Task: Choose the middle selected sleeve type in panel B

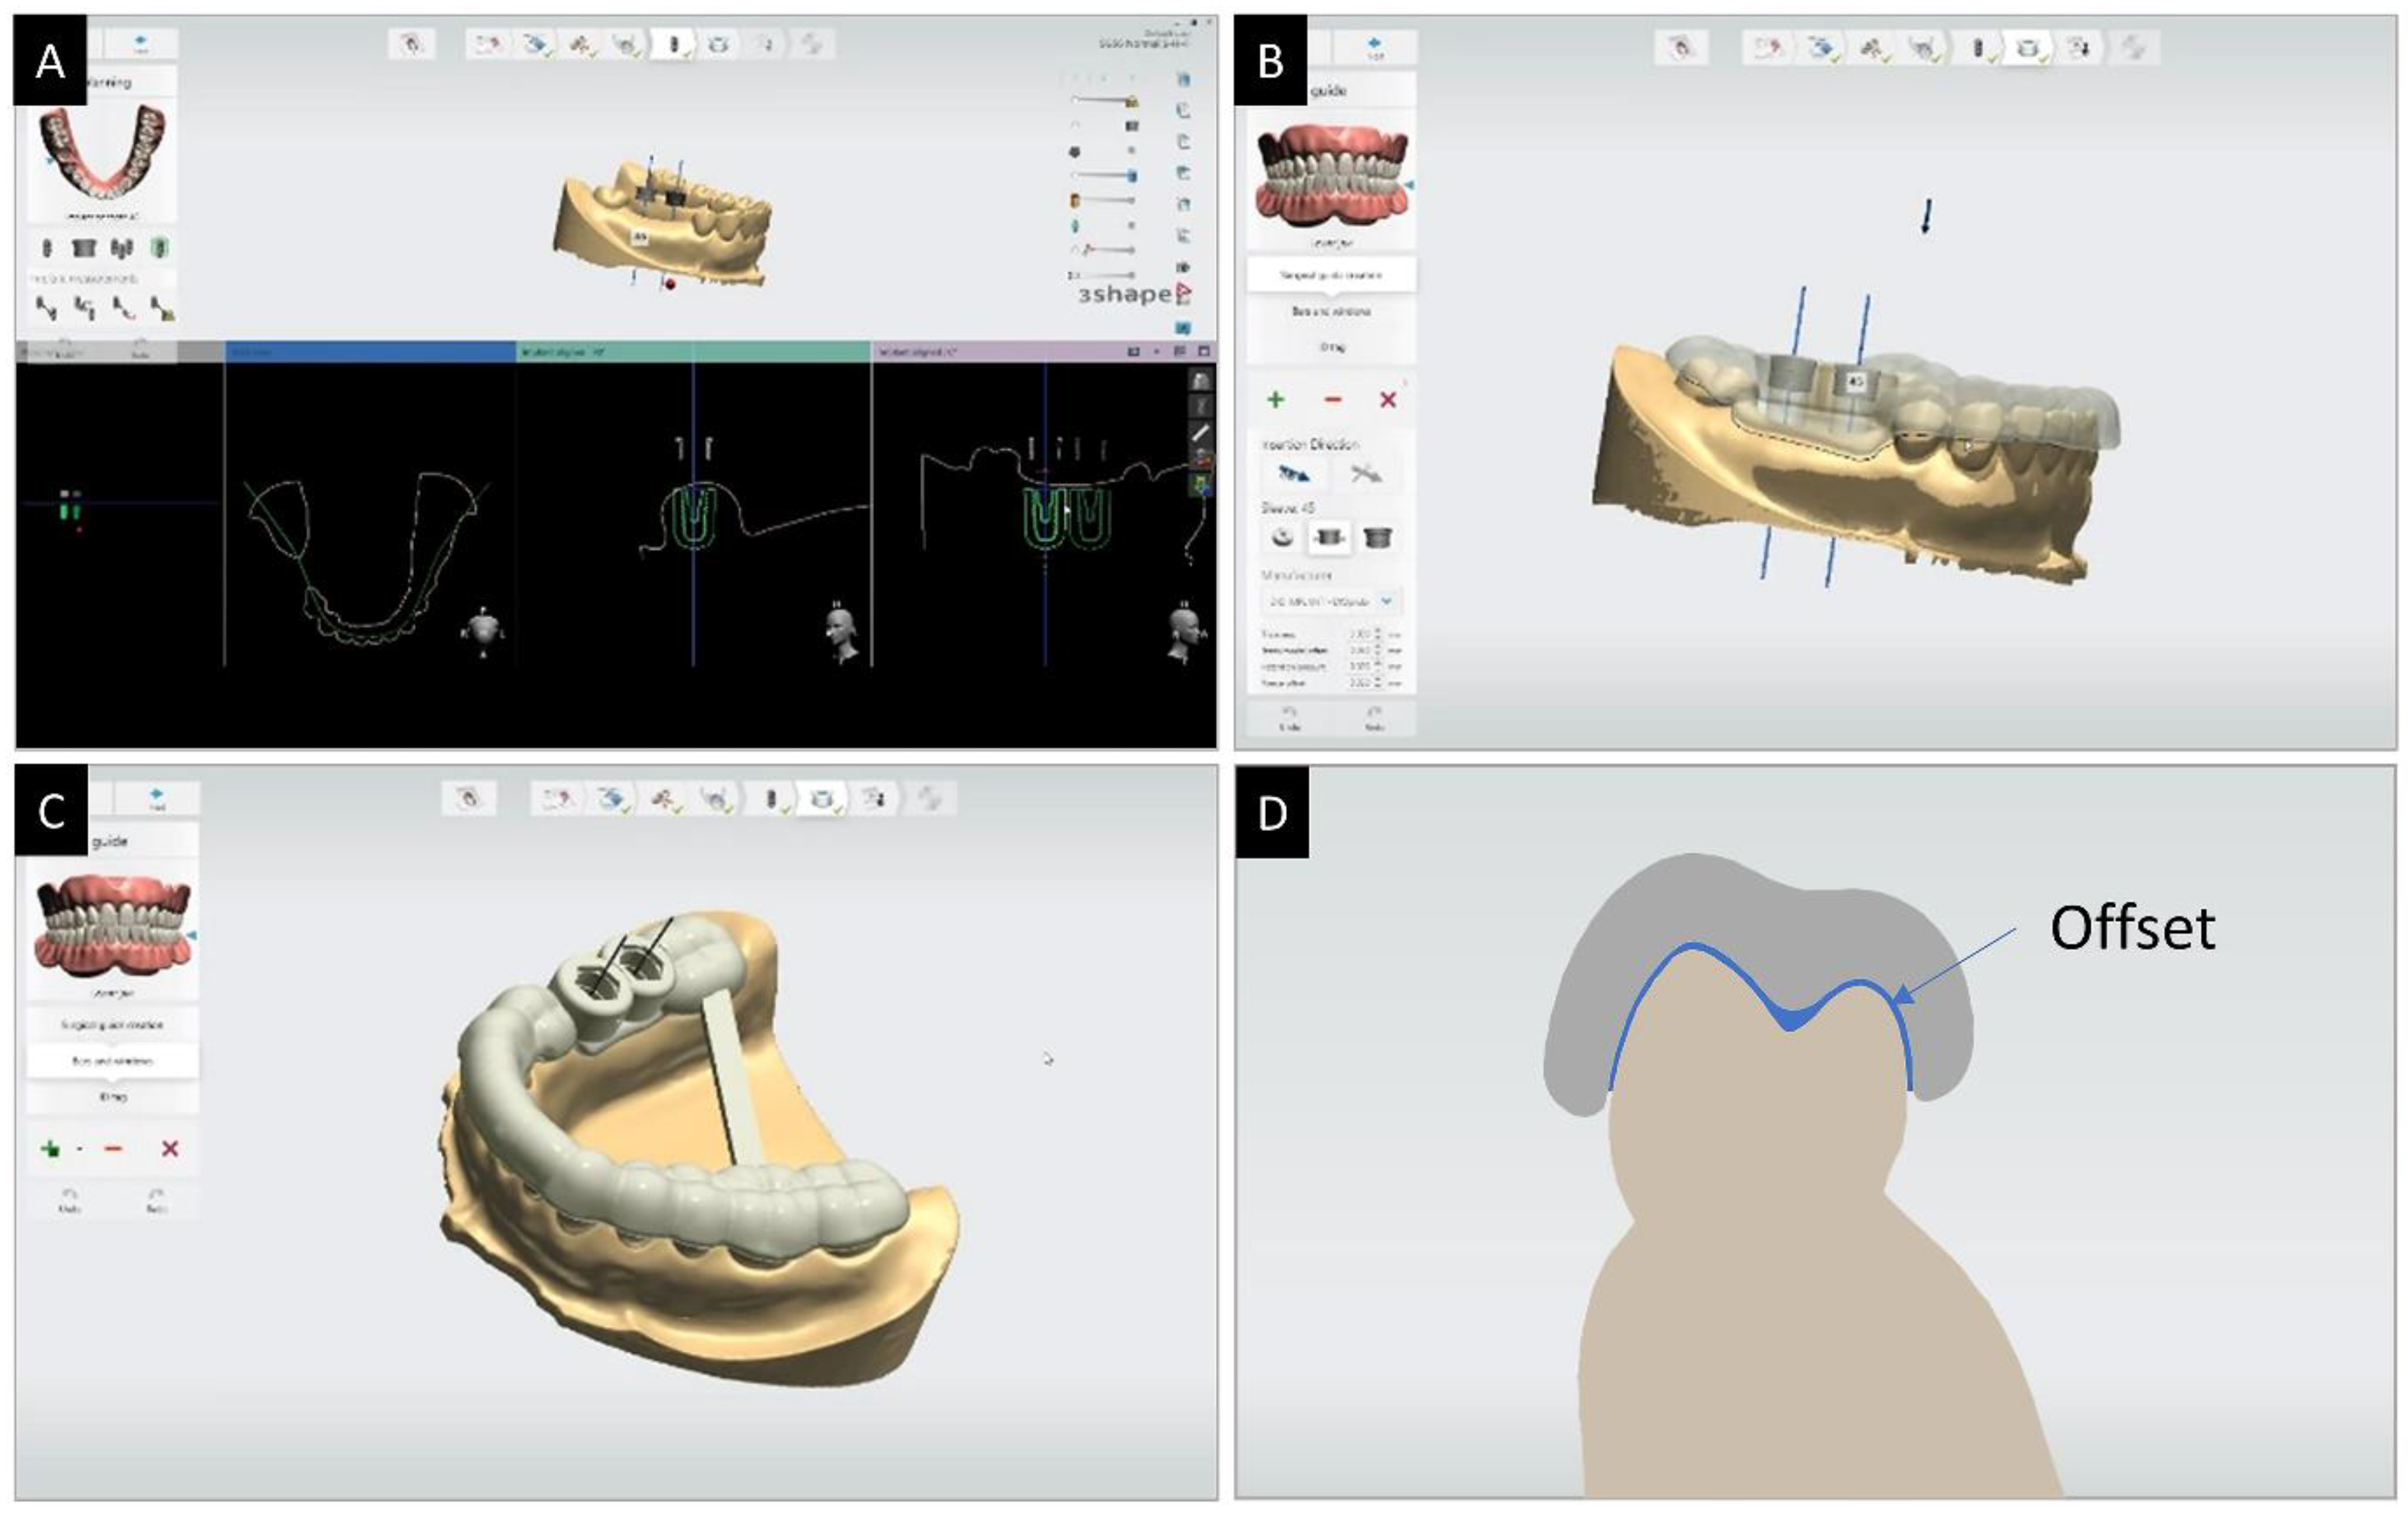Action: [x=1329, y=537]
